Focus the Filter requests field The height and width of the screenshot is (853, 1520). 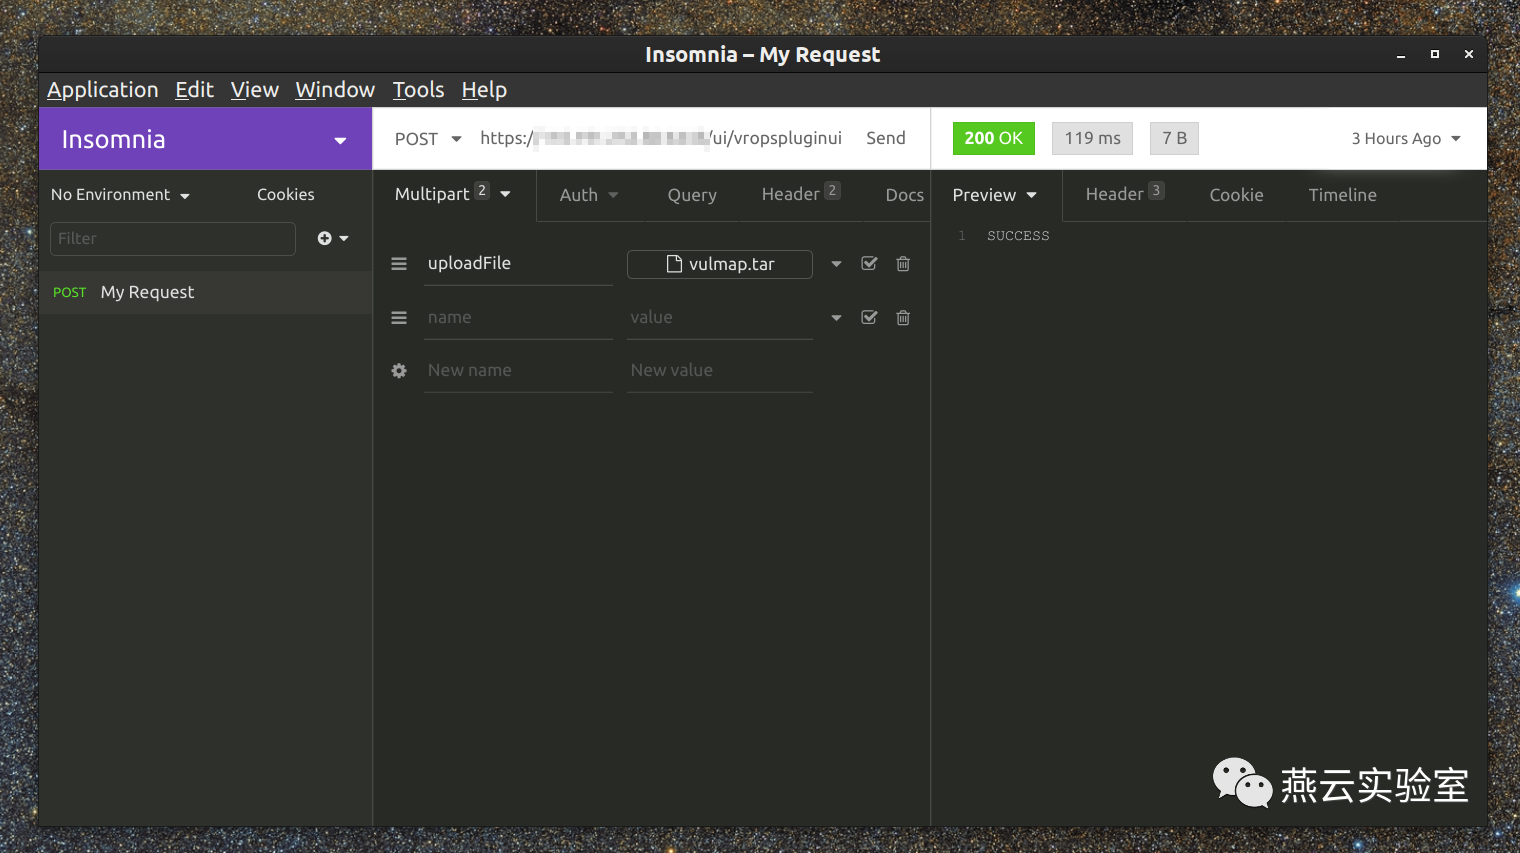coord(173,238)
